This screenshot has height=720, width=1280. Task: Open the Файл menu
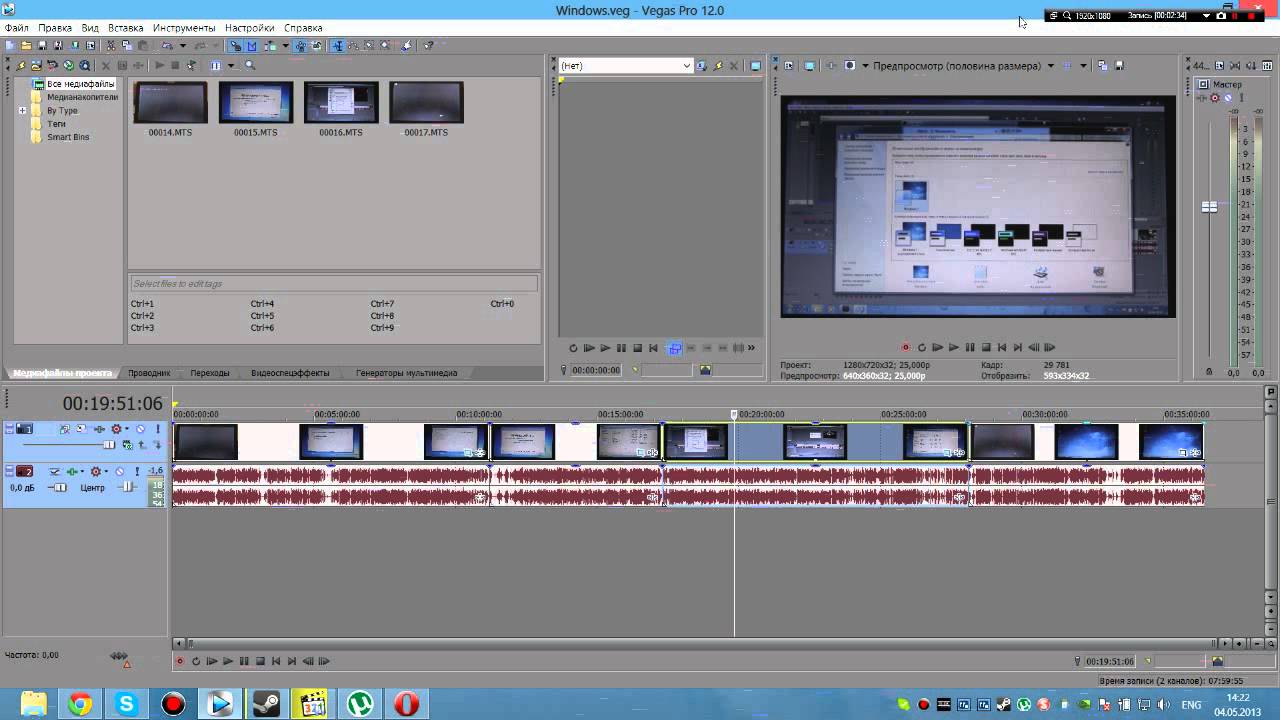coord(16,28)
